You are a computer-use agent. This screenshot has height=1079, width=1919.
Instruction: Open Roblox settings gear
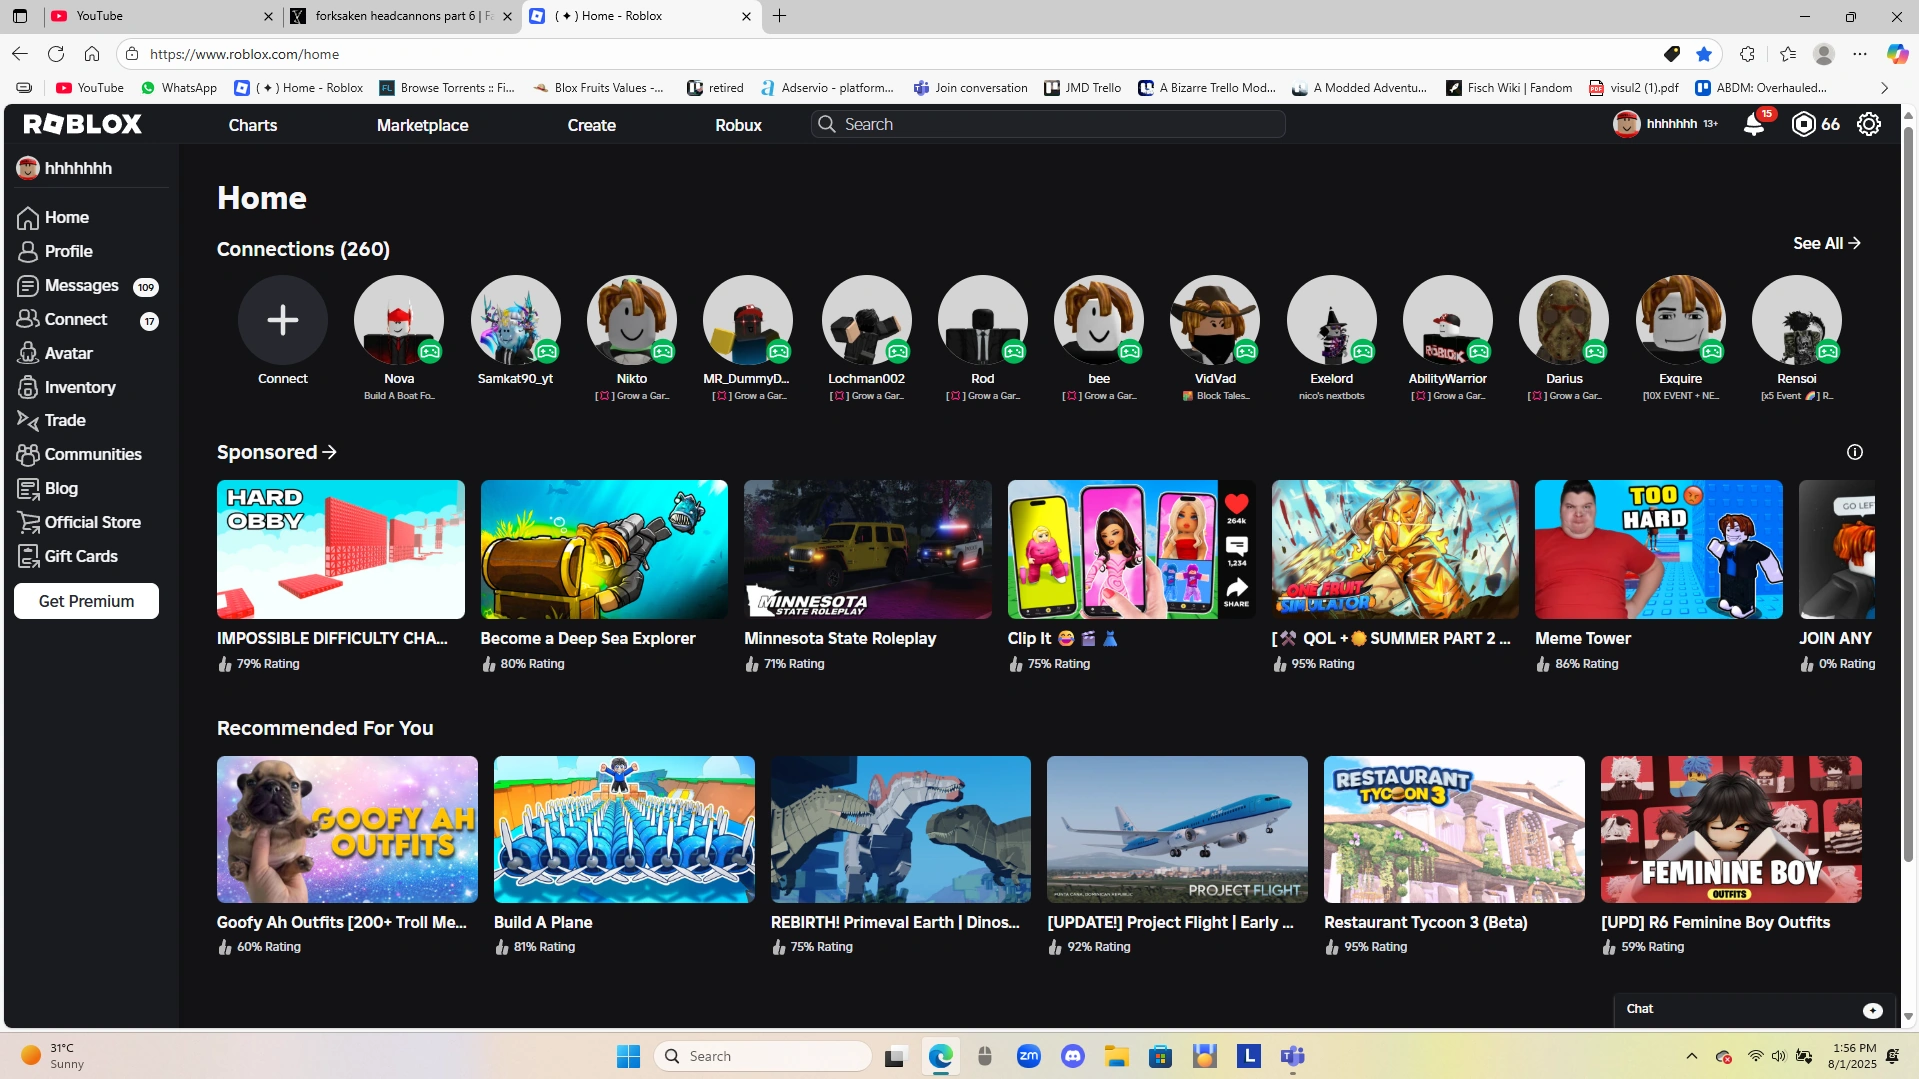[x=1869, y=123]
